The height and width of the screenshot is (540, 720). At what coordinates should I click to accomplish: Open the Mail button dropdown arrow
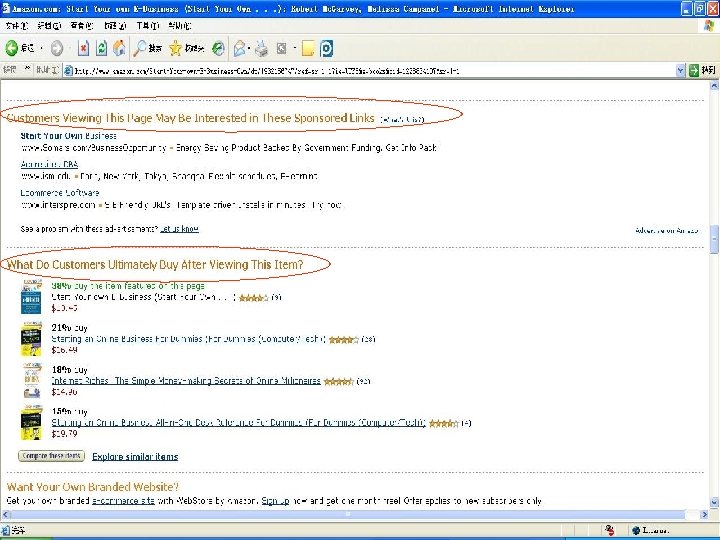click(x=249, y=48)
